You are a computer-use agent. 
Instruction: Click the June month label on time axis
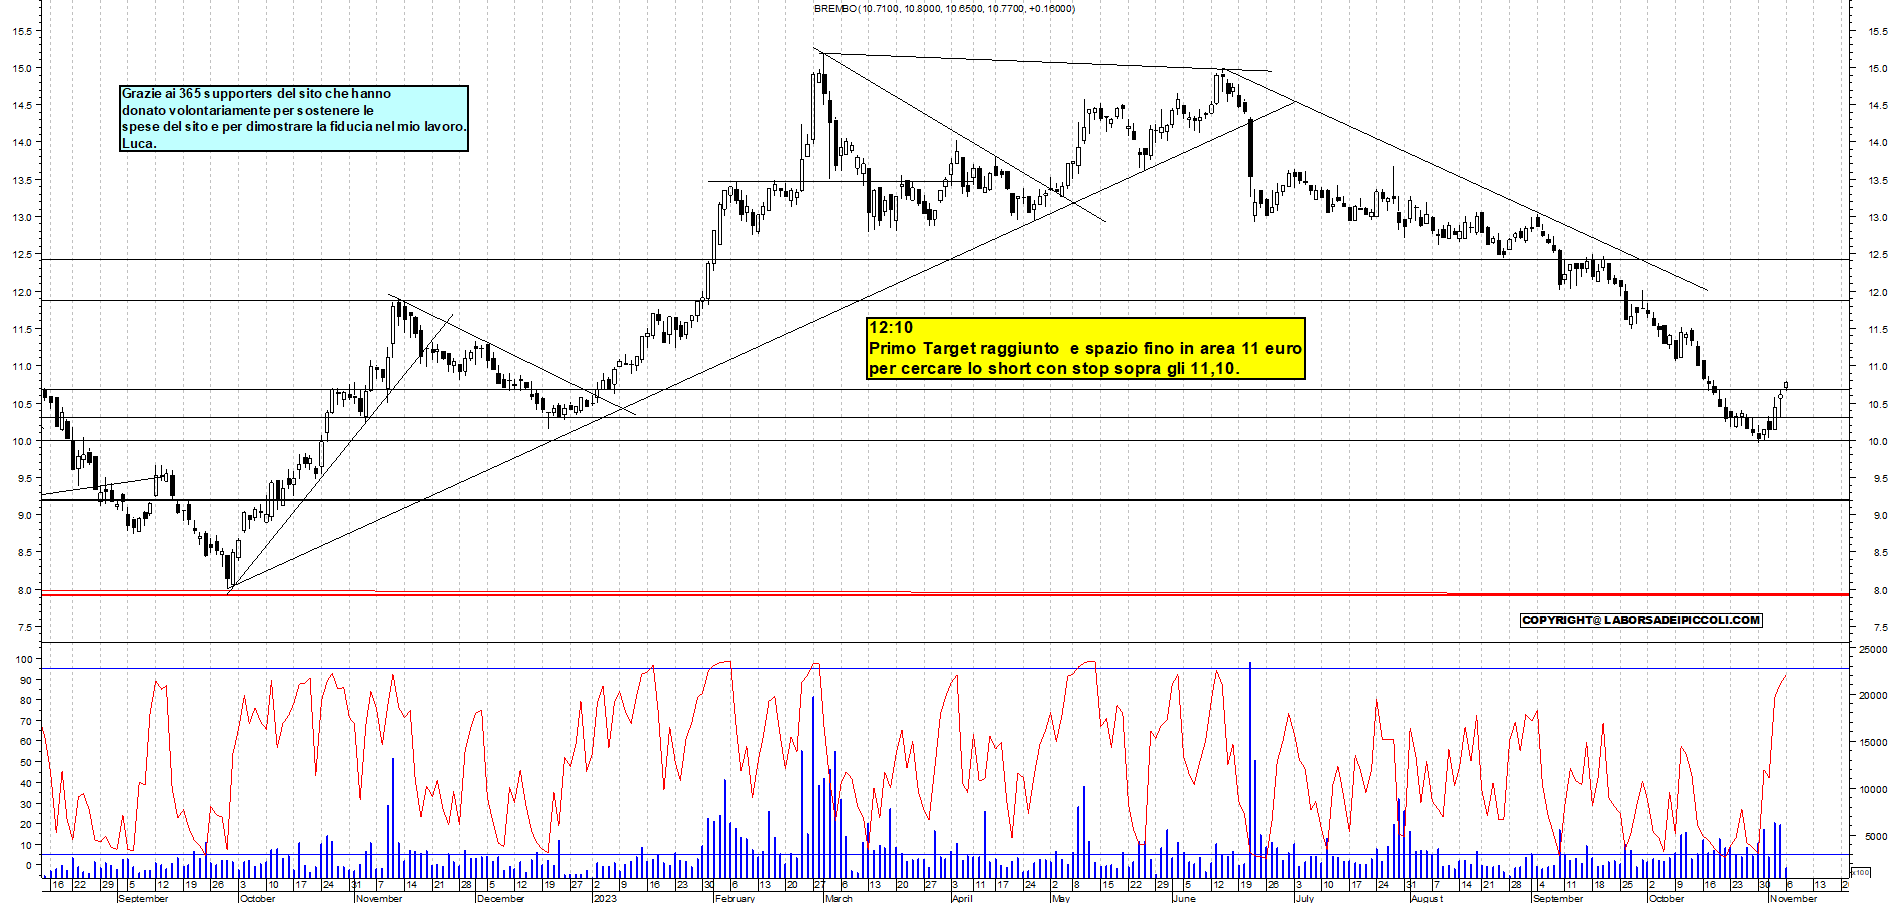(1184, 898)
